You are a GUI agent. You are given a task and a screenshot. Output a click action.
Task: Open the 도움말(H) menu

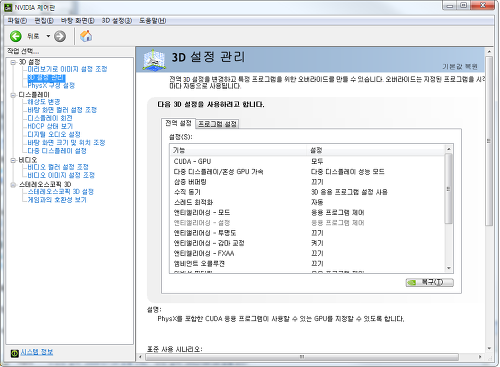152,21
